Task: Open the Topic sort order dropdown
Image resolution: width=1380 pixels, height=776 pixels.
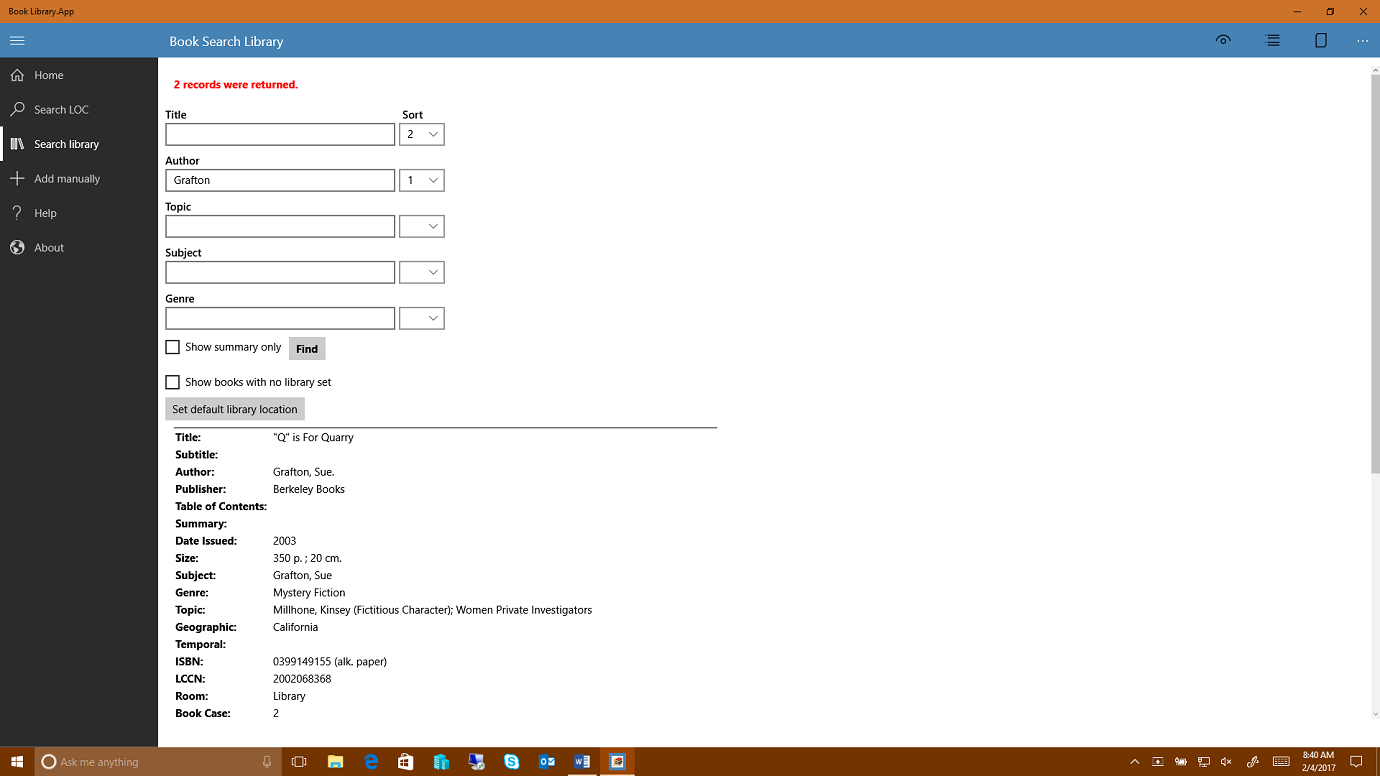Action: [422, 226]
